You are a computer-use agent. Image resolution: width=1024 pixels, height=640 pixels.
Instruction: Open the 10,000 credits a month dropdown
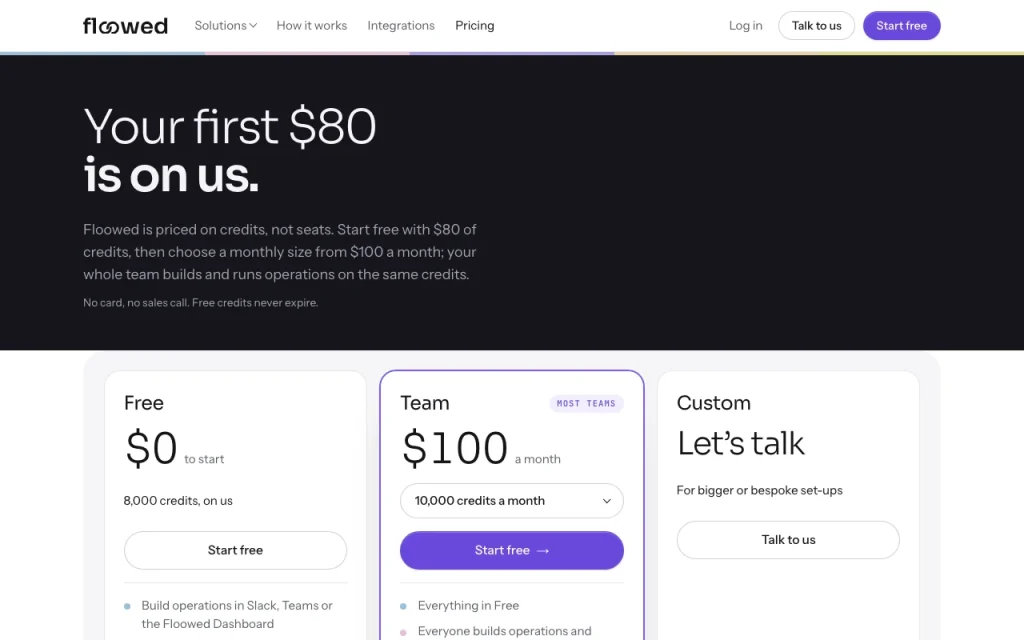tap(512, 501)
